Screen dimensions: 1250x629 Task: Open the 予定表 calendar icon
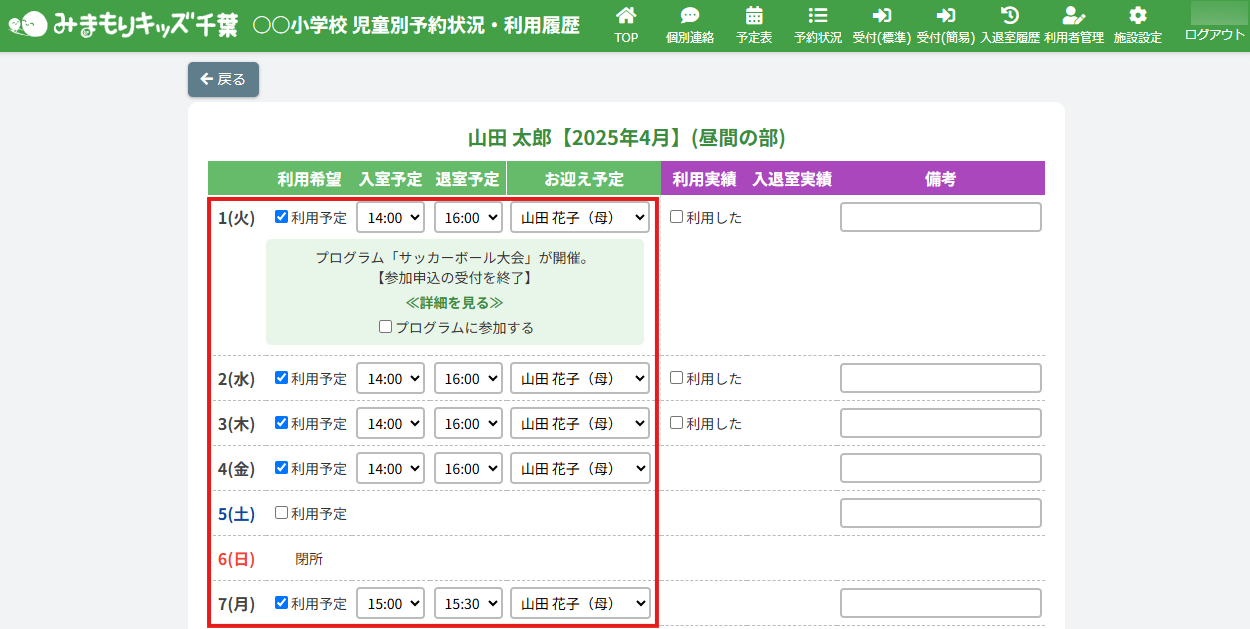point(754,17)
